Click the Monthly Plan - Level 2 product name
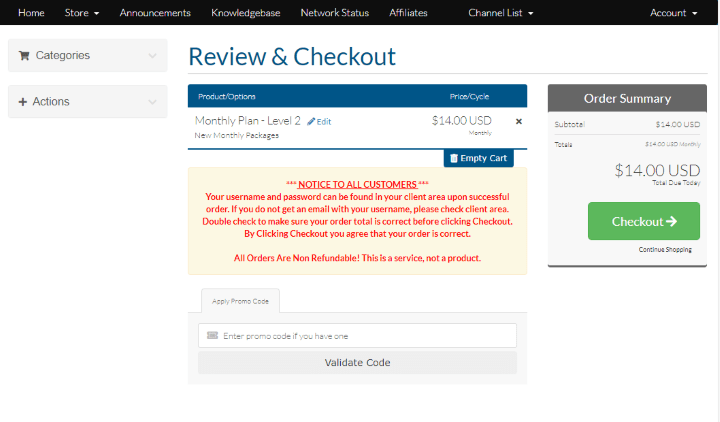 [248, 121]
